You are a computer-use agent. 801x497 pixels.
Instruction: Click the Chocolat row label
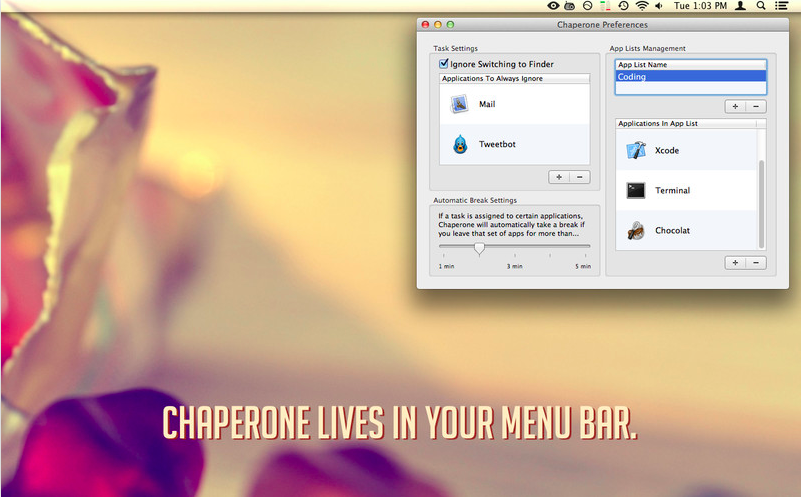[672, 230]
